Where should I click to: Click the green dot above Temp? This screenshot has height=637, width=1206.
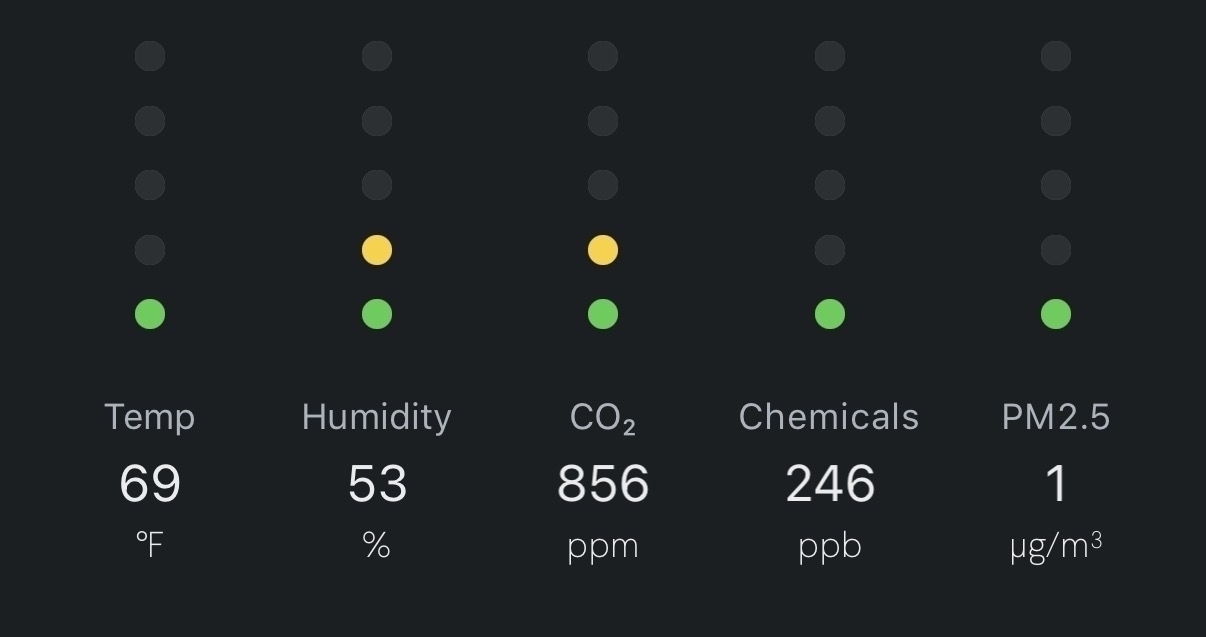point(150,314)
